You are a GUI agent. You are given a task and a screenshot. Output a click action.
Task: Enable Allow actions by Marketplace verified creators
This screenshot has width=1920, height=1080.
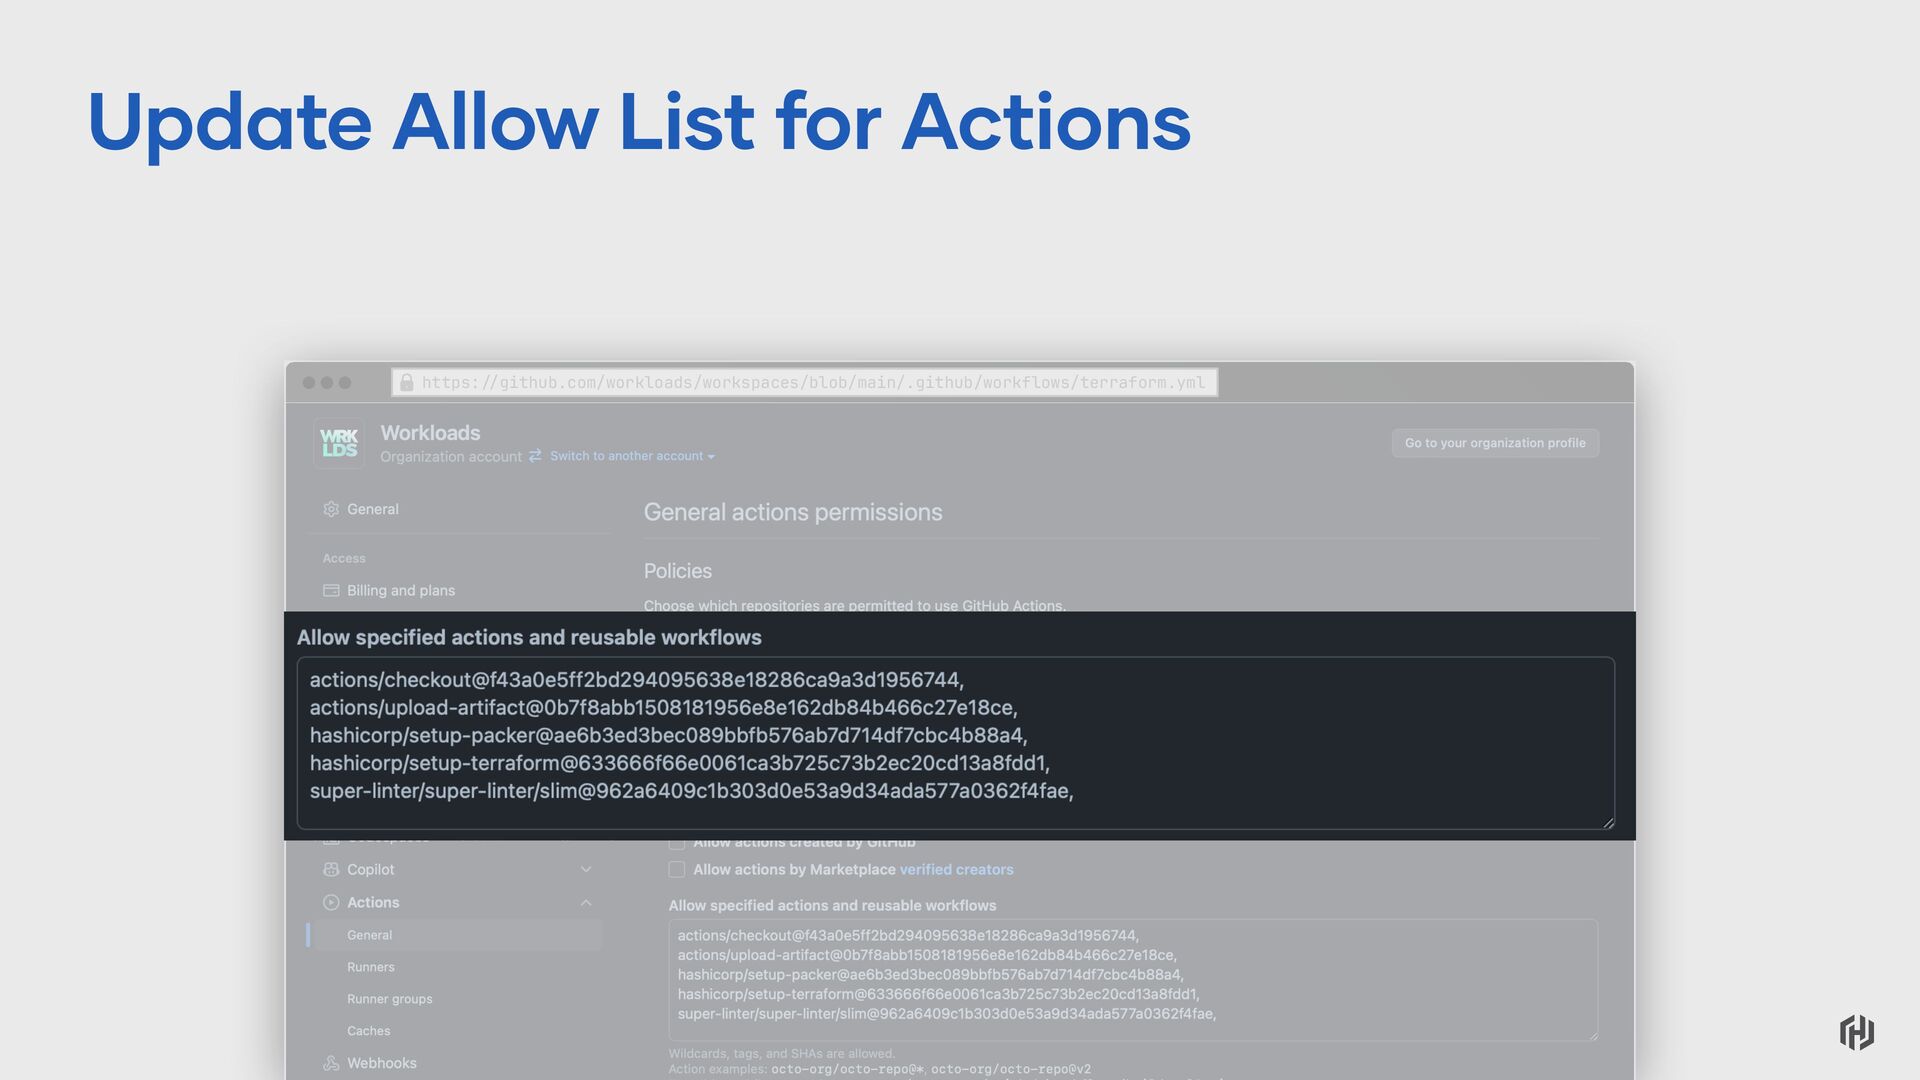[x=677, y=870]
